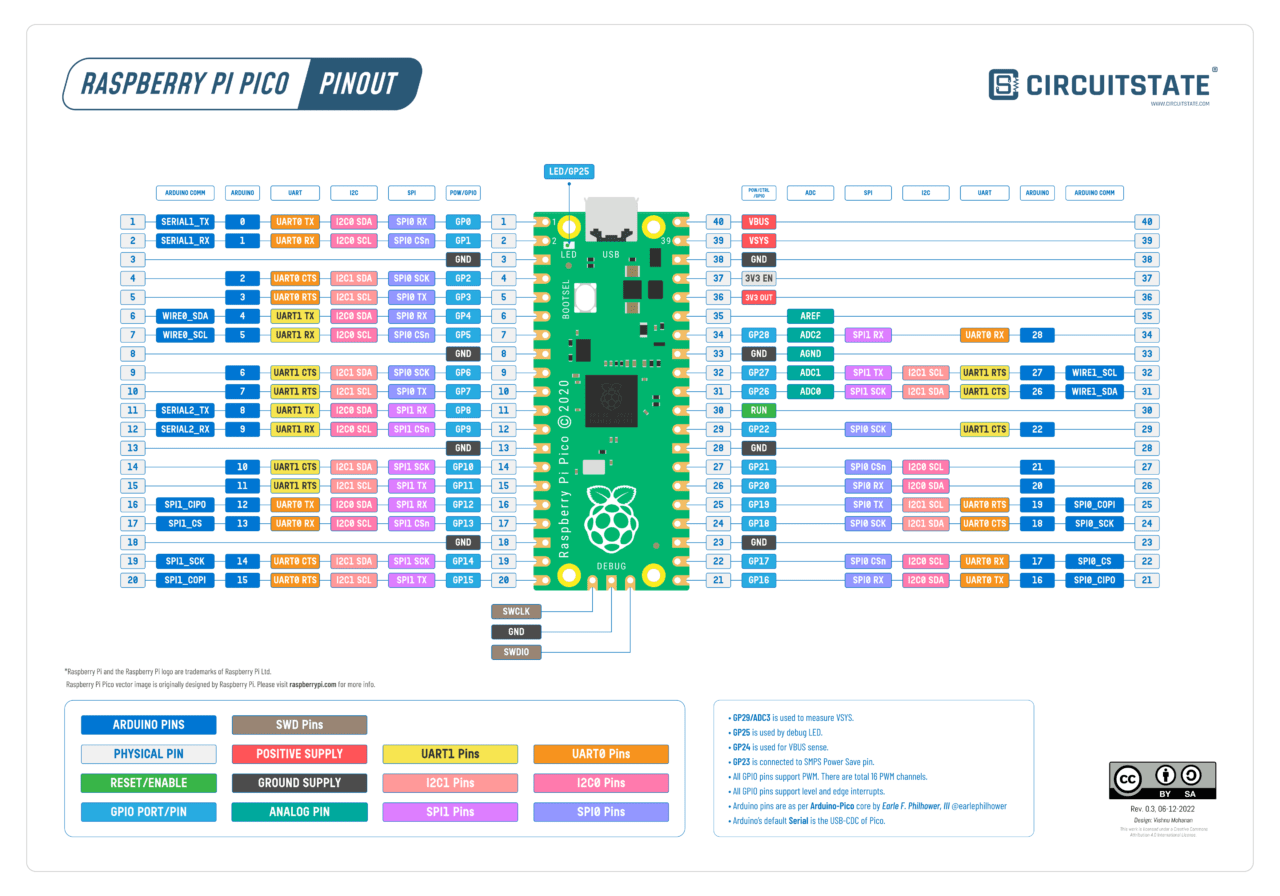1280x896 pixels.
Task: Select the SPI0_COPI label
Action: pyautogui.click(x=1095, y=504)
